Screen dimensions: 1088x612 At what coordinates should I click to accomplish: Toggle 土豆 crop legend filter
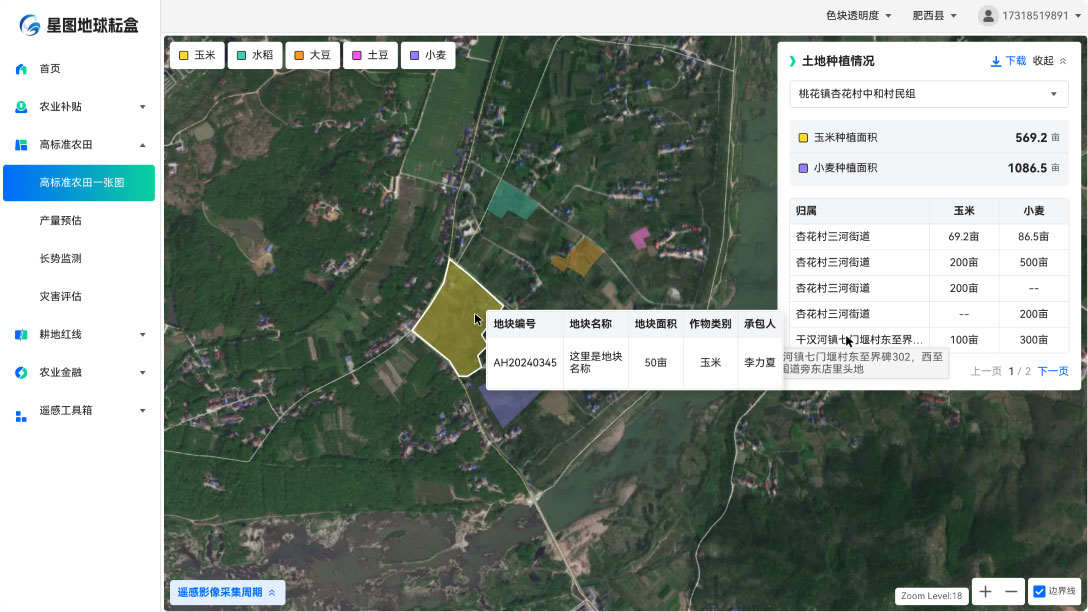[370, 55]
